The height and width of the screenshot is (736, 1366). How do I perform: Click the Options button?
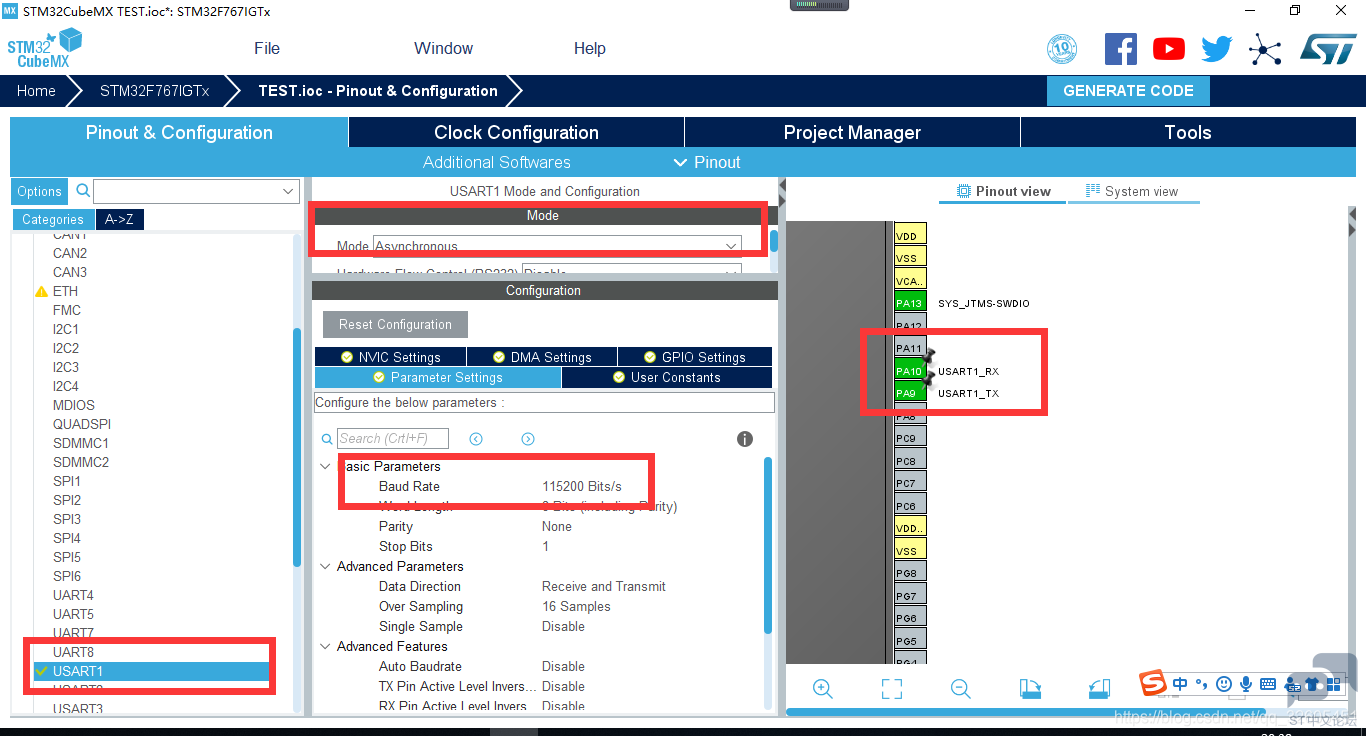pos(40,192)
